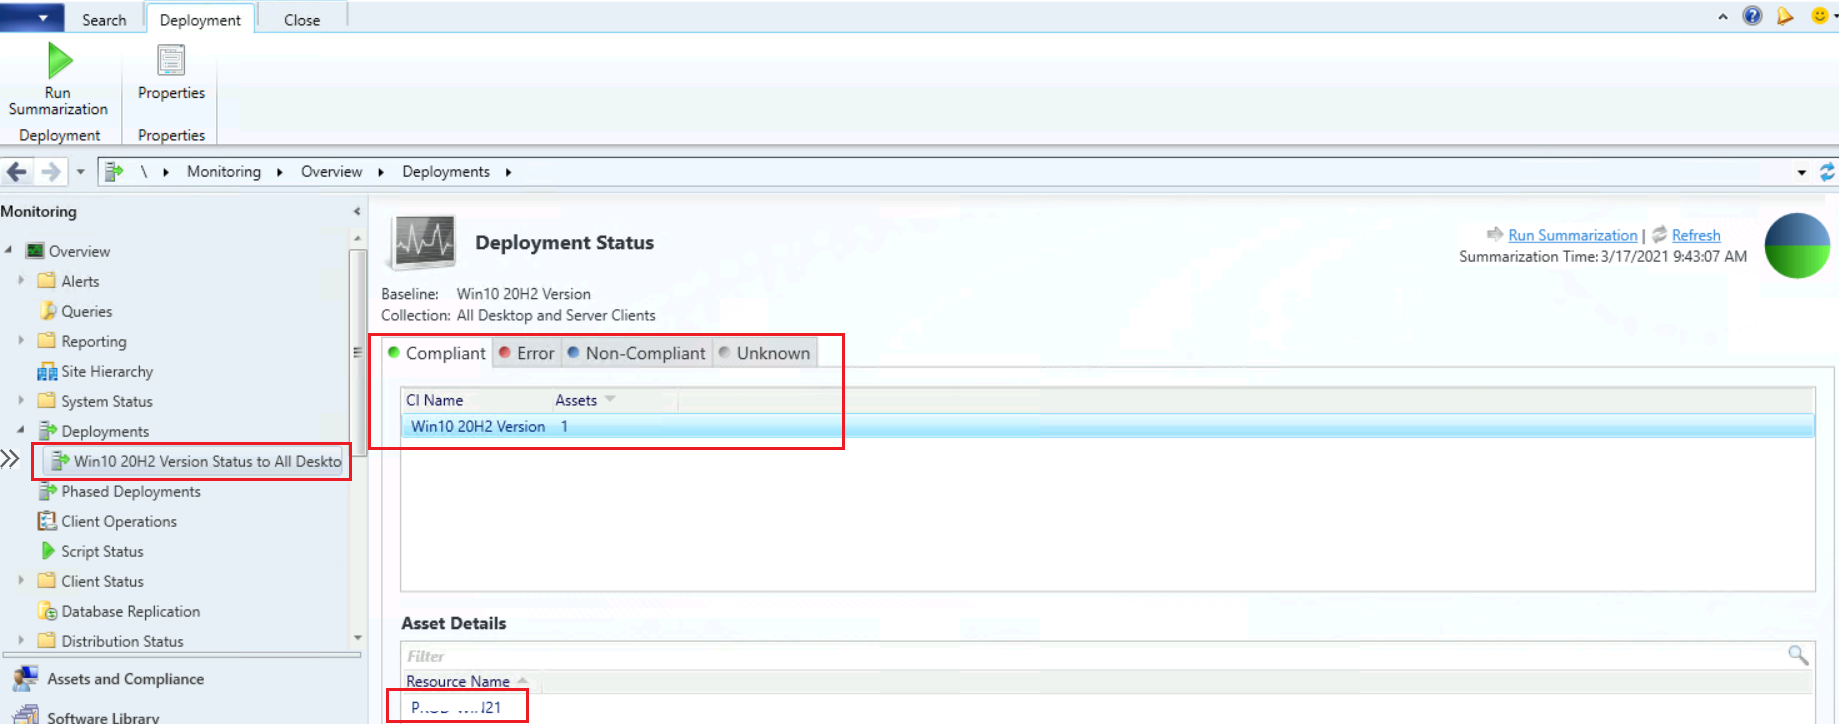Click the notification flag icon
This screenshot has height=724, width=1839.
click(x=1785, y=16)
